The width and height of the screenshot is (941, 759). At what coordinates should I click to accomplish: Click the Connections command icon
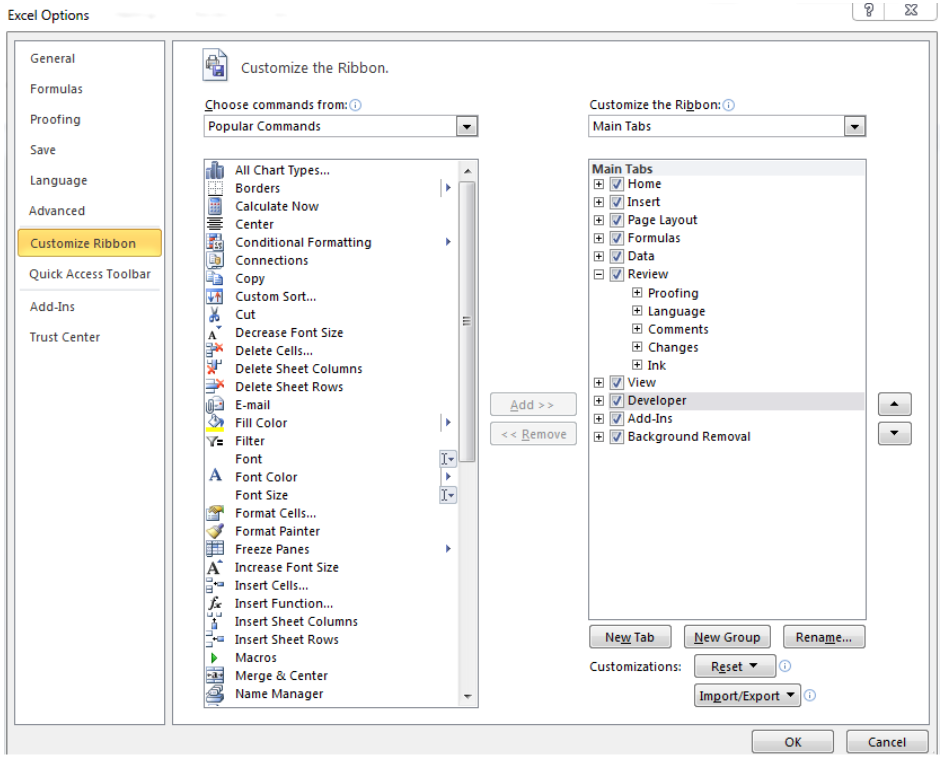[x=215, y=260]
